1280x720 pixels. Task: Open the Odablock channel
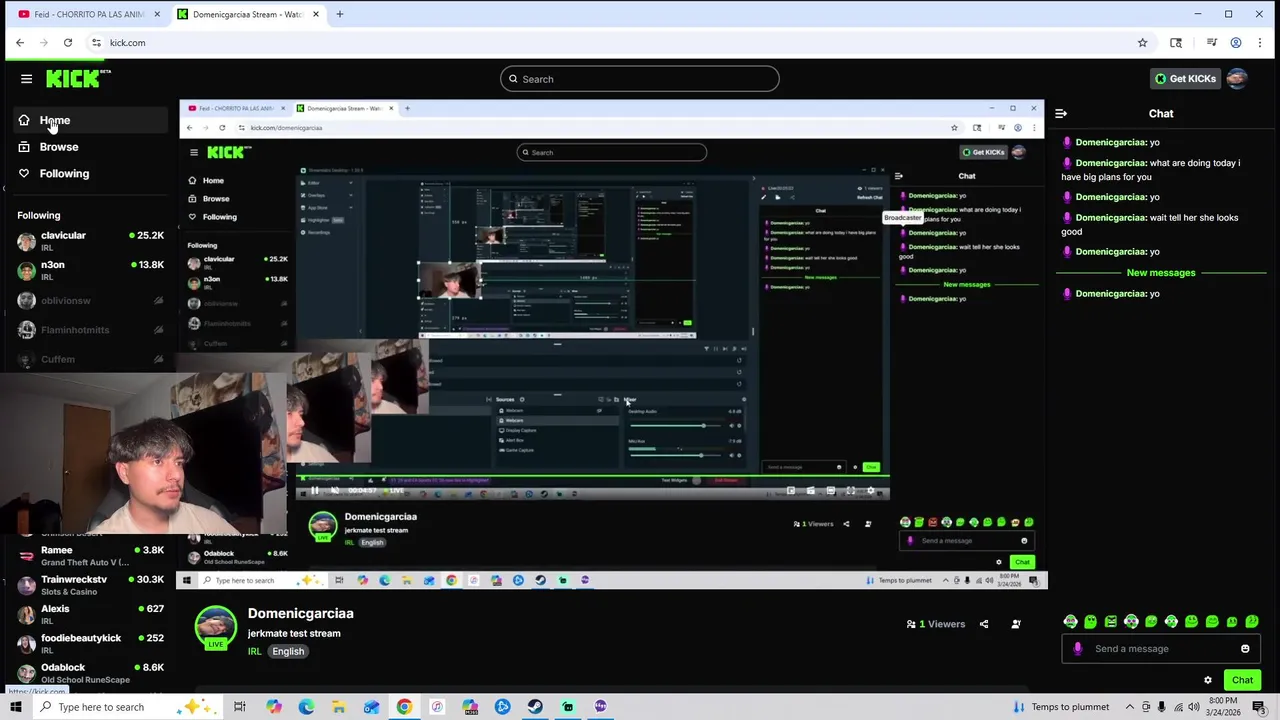coord(90,672)
